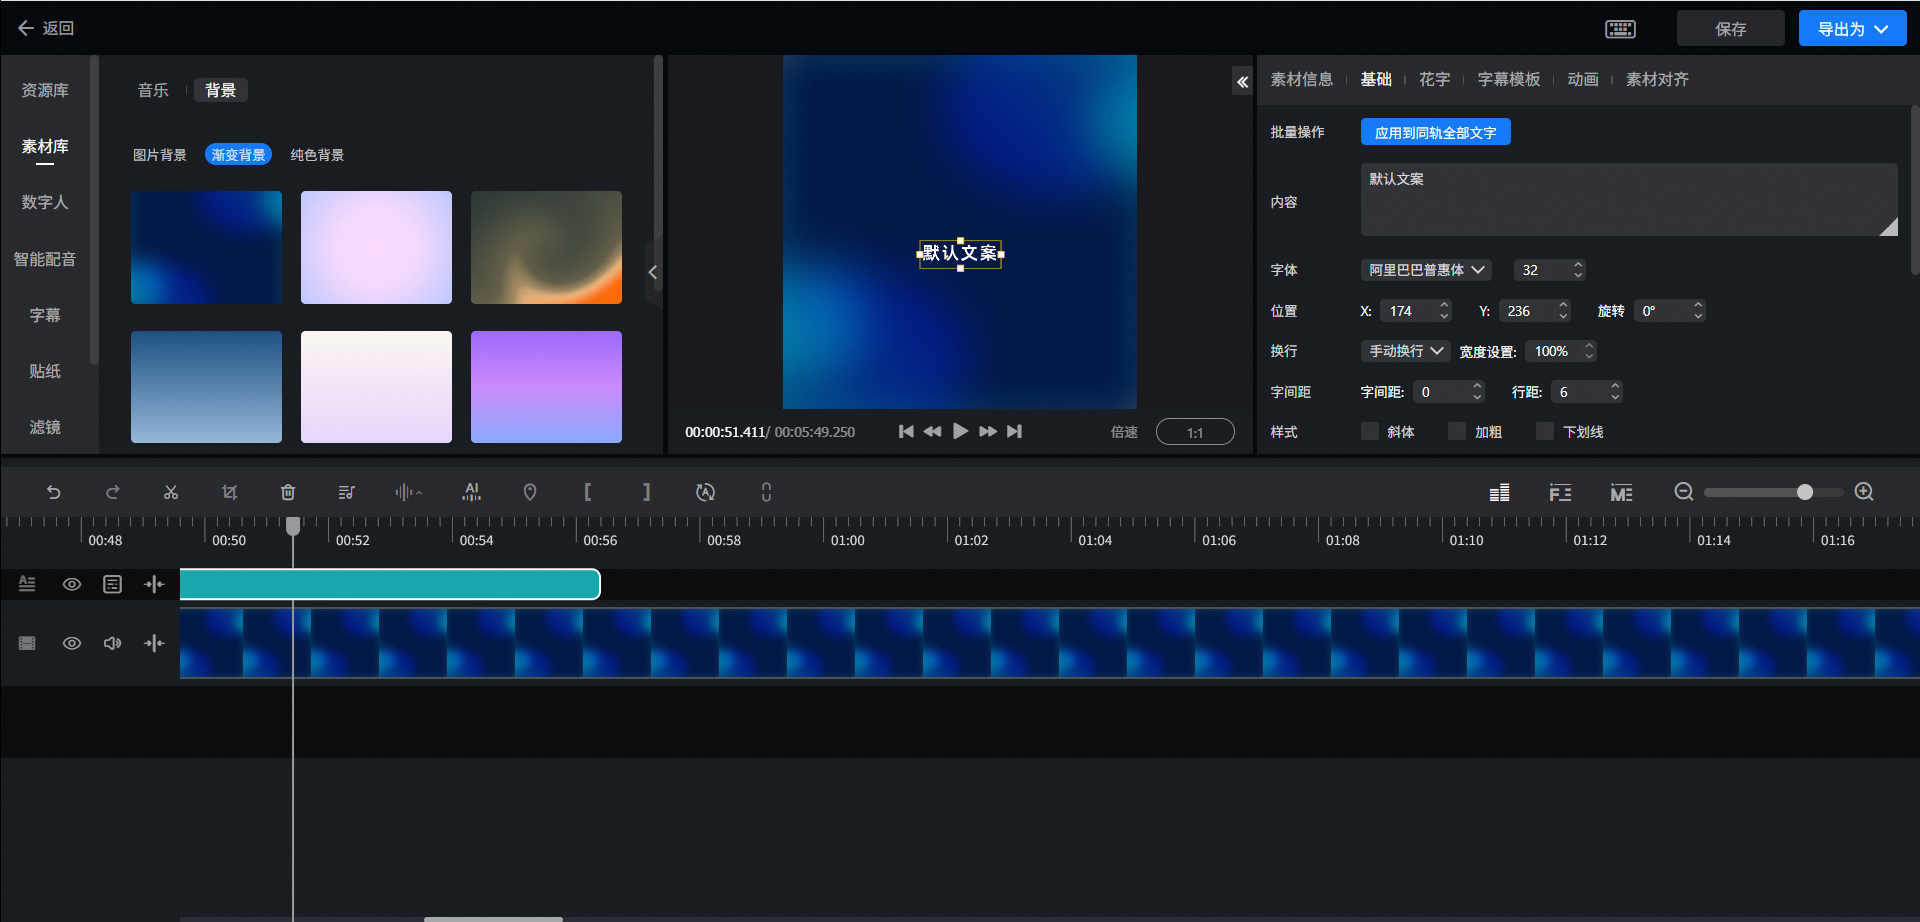1920x922 pixels.
Task: Click the track layout icon left of FE
Action: click(1499, 493)
